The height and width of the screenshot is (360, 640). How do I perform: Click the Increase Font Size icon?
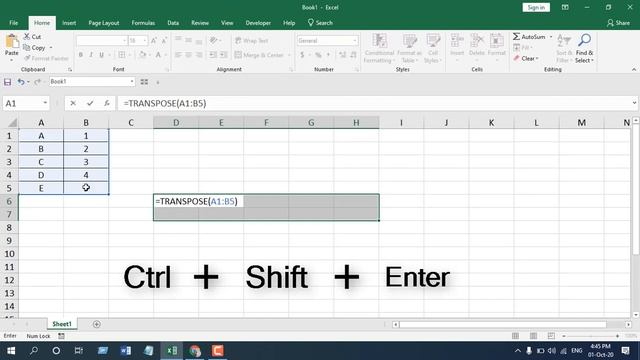tap(153, 40)
